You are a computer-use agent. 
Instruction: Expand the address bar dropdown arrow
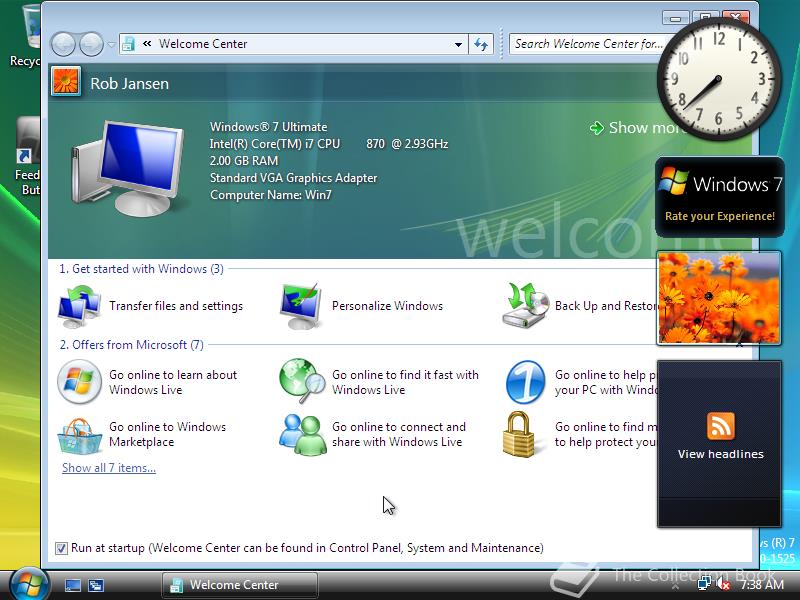click(458, 44)
